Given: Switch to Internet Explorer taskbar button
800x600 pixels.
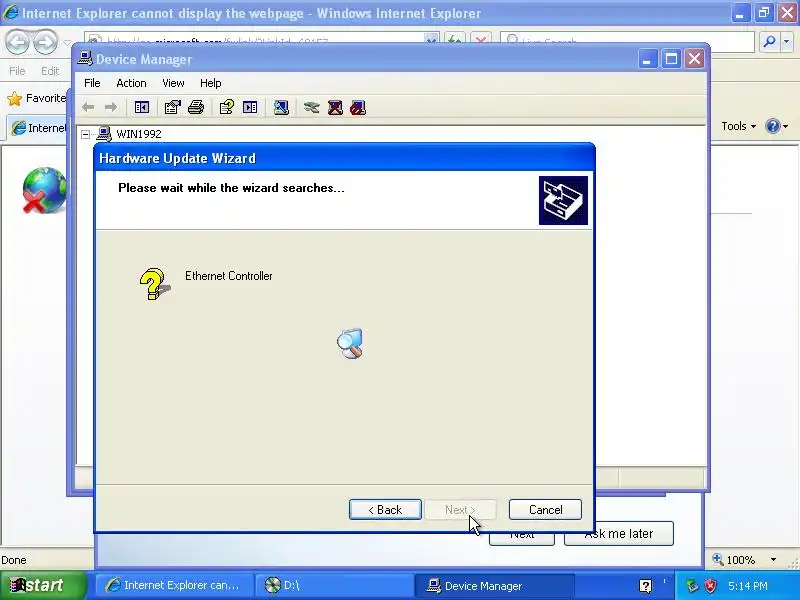Looking at the screenshot, I should click(174, 585).
